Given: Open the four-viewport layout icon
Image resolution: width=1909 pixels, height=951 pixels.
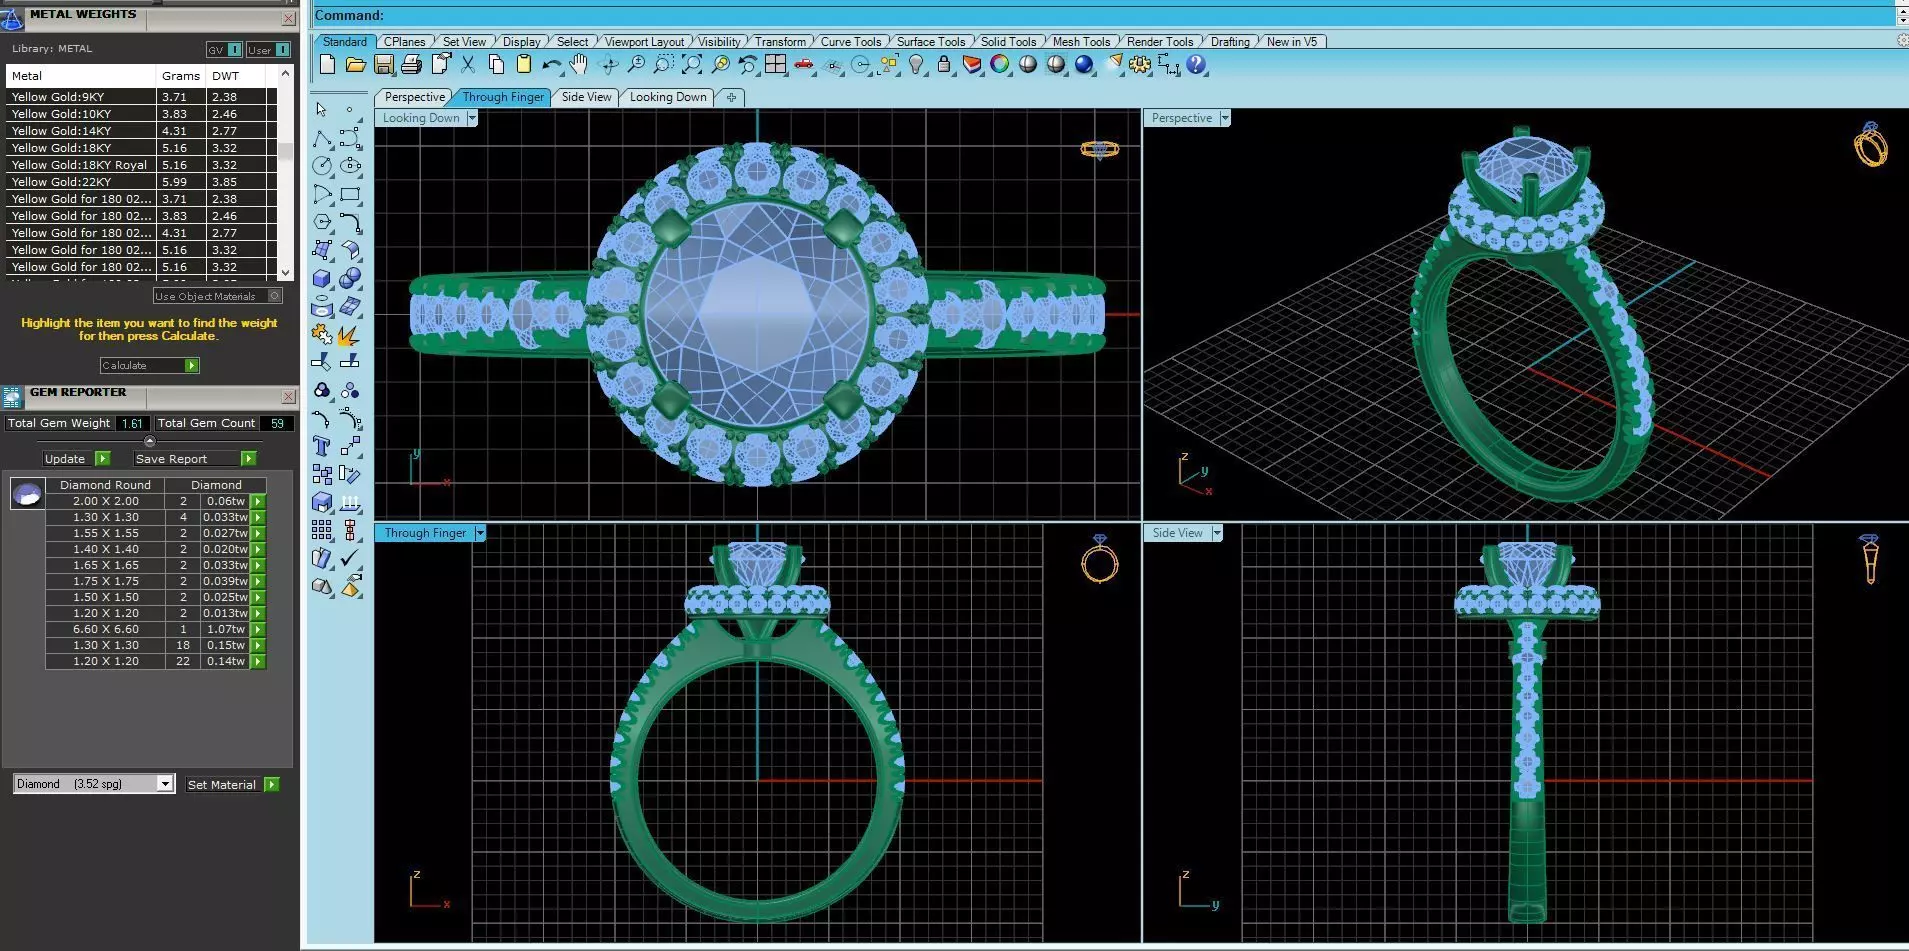Looking at the screenshot, I should coord(775,65).
